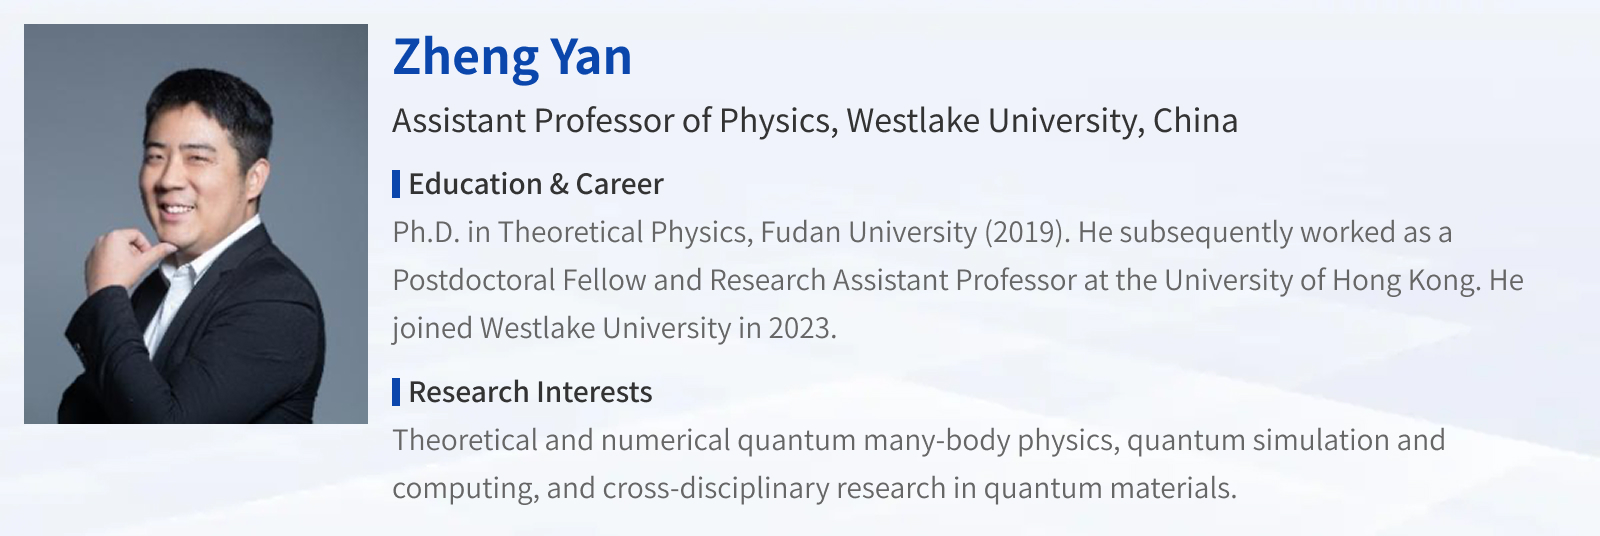Viewport: 1600px width, 536px height.
Task: Click "Assistant Professor of Physics" in the subtitle
Action: point(612,121)
